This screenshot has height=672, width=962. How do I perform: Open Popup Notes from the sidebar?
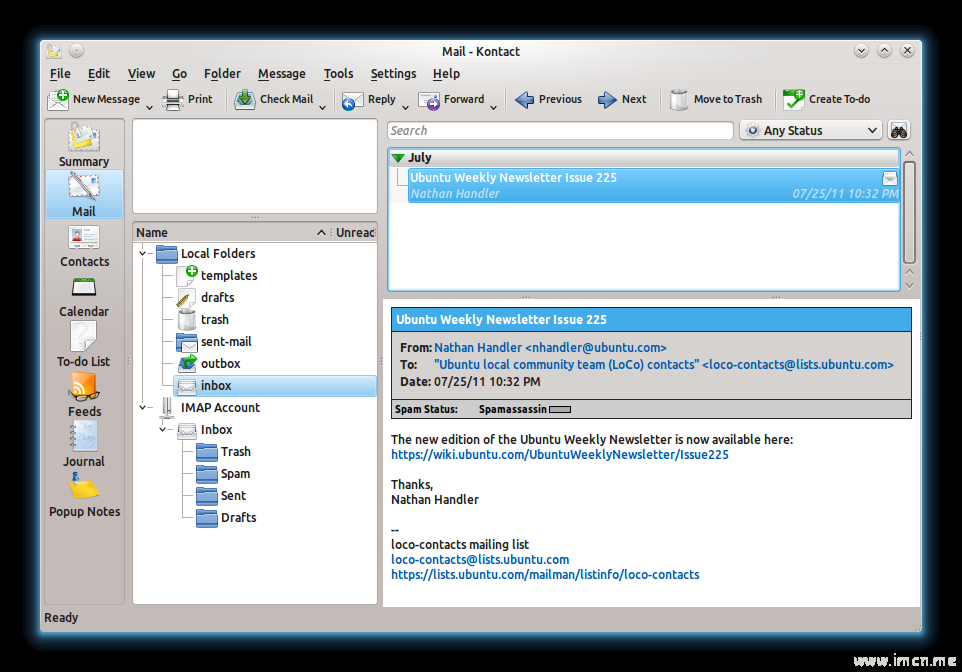[84, 496]
